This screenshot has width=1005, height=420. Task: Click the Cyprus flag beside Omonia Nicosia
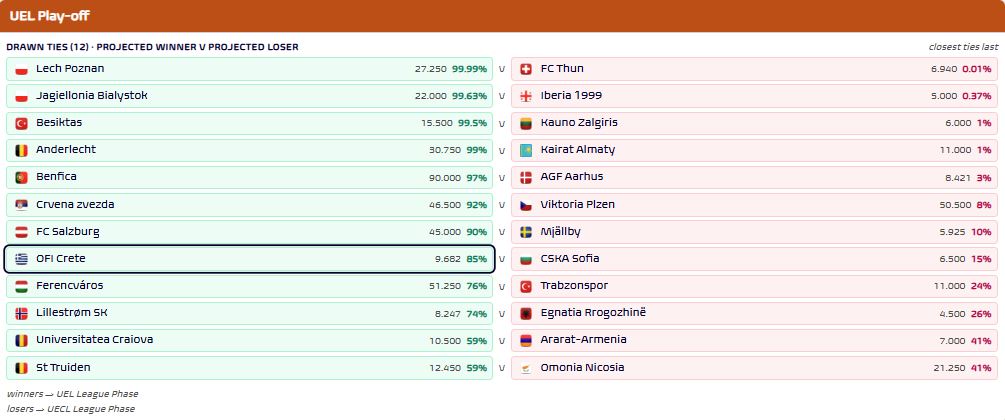[x=526, y=368]
